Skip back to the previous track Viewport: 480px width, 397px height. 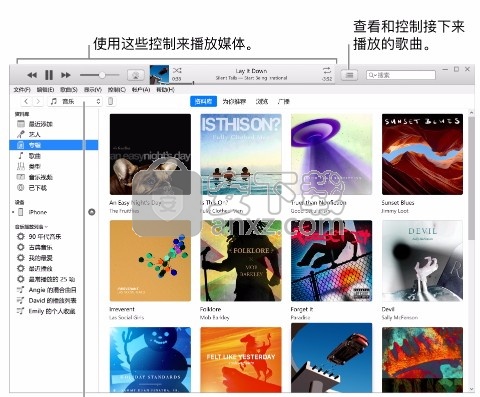click(x=32, y=75)
